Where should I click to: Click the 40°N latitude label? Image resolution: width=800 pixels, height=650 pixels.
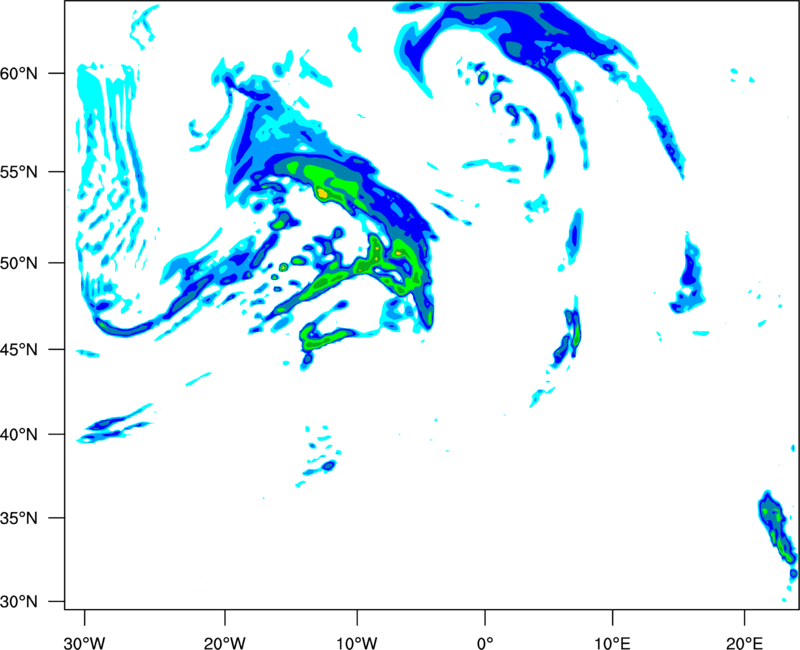19,435
